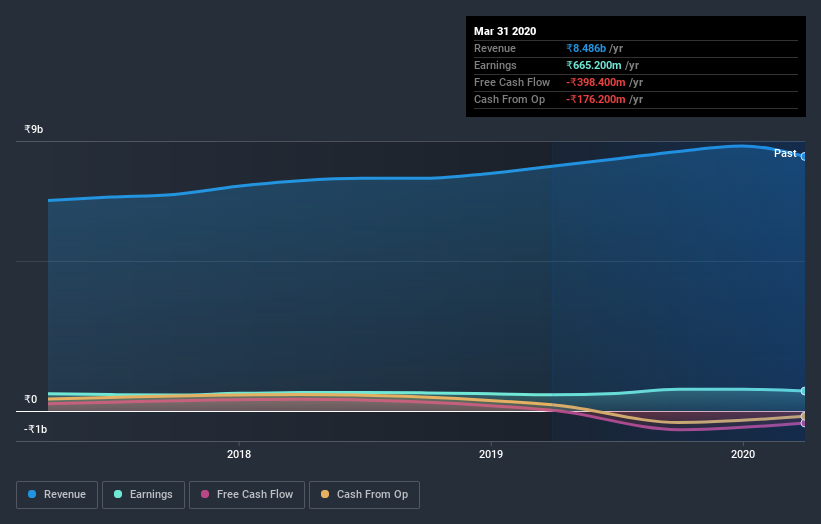Click the 2019 x-axis label
This screenshot has width=821, height=524.
(x=491, y=454)
